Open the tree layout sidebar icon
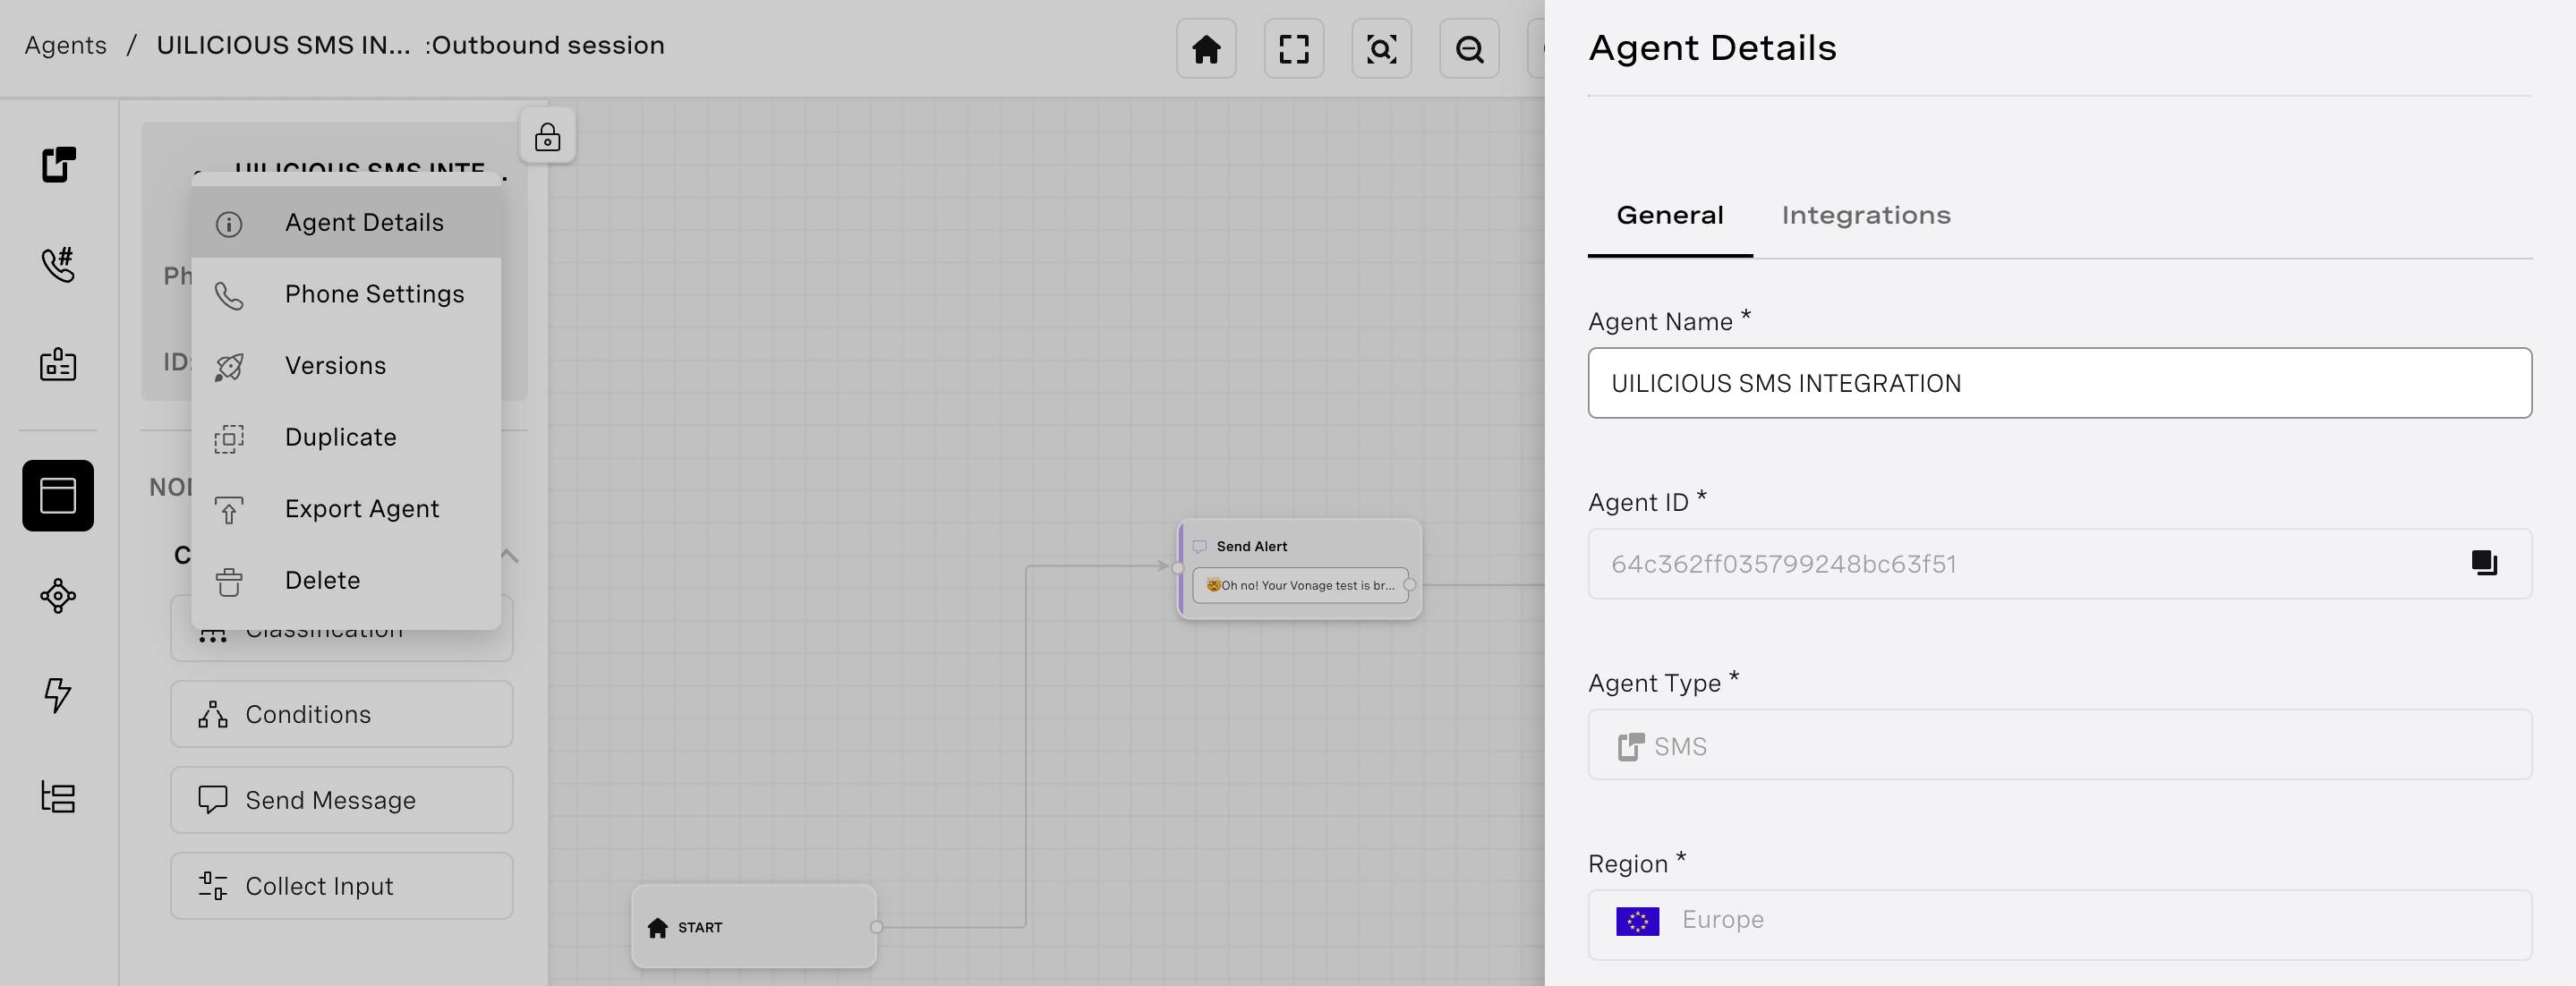This screenshot has width=2576, height=986. pyautogui.click(x=58, y=797)
